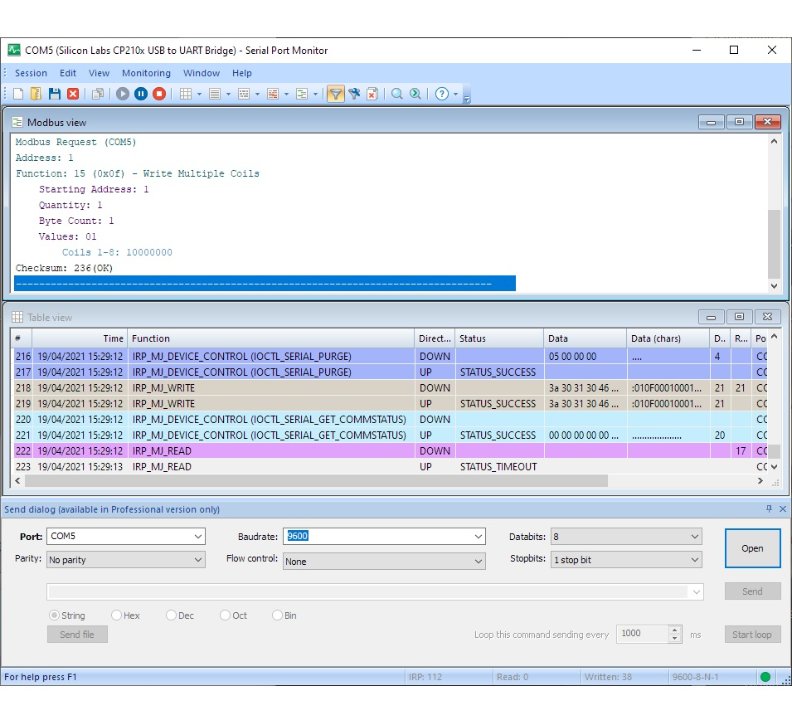
Task: Expand the Flow control dropdown
Action: pos(478,561)
